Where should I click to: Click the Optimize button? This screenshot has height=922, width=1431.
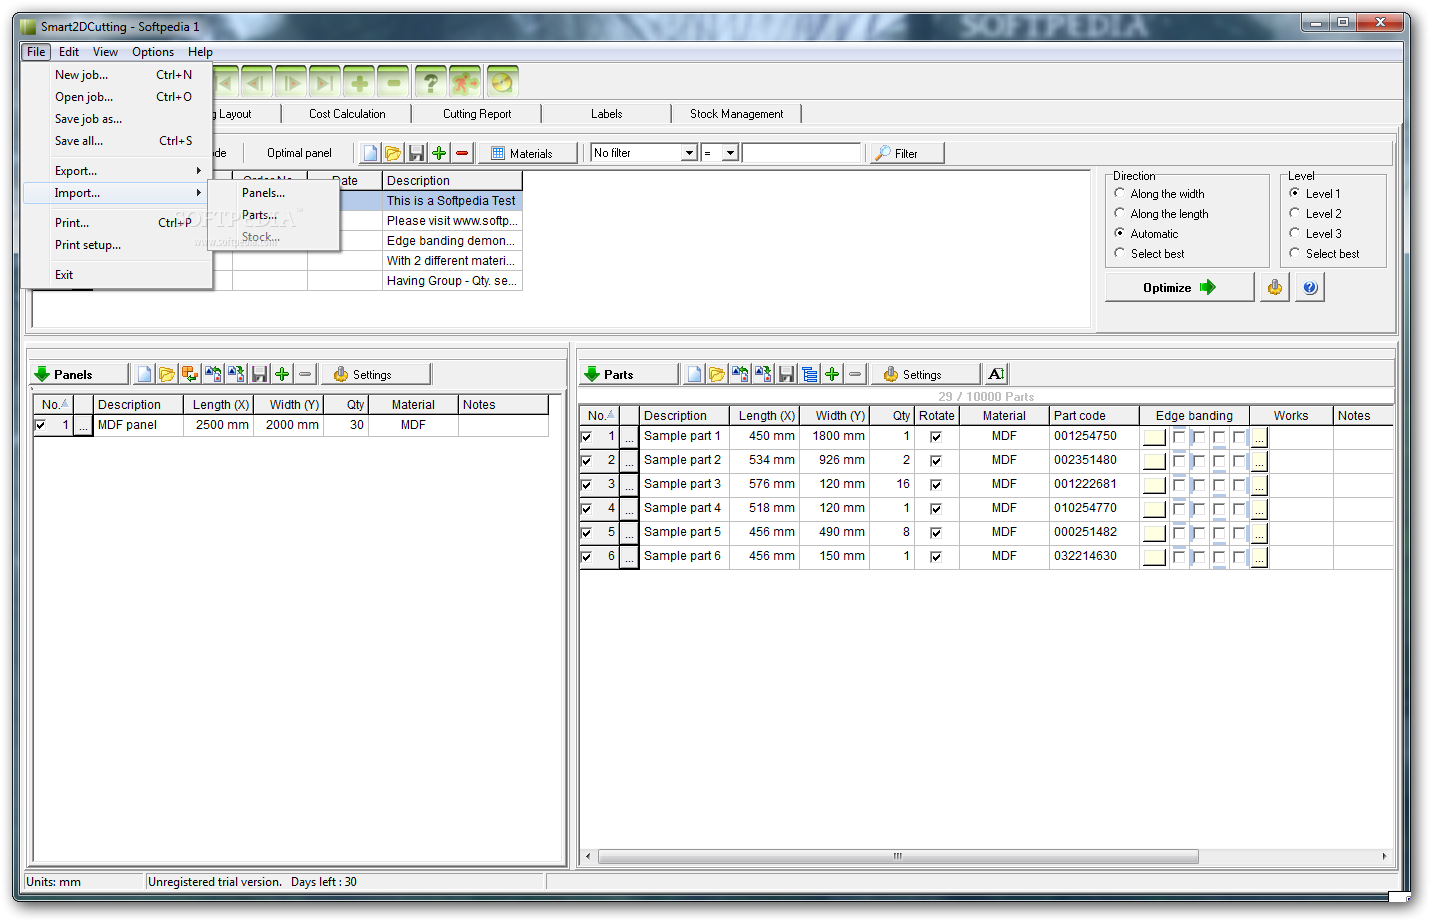(x=1180, y=288)
